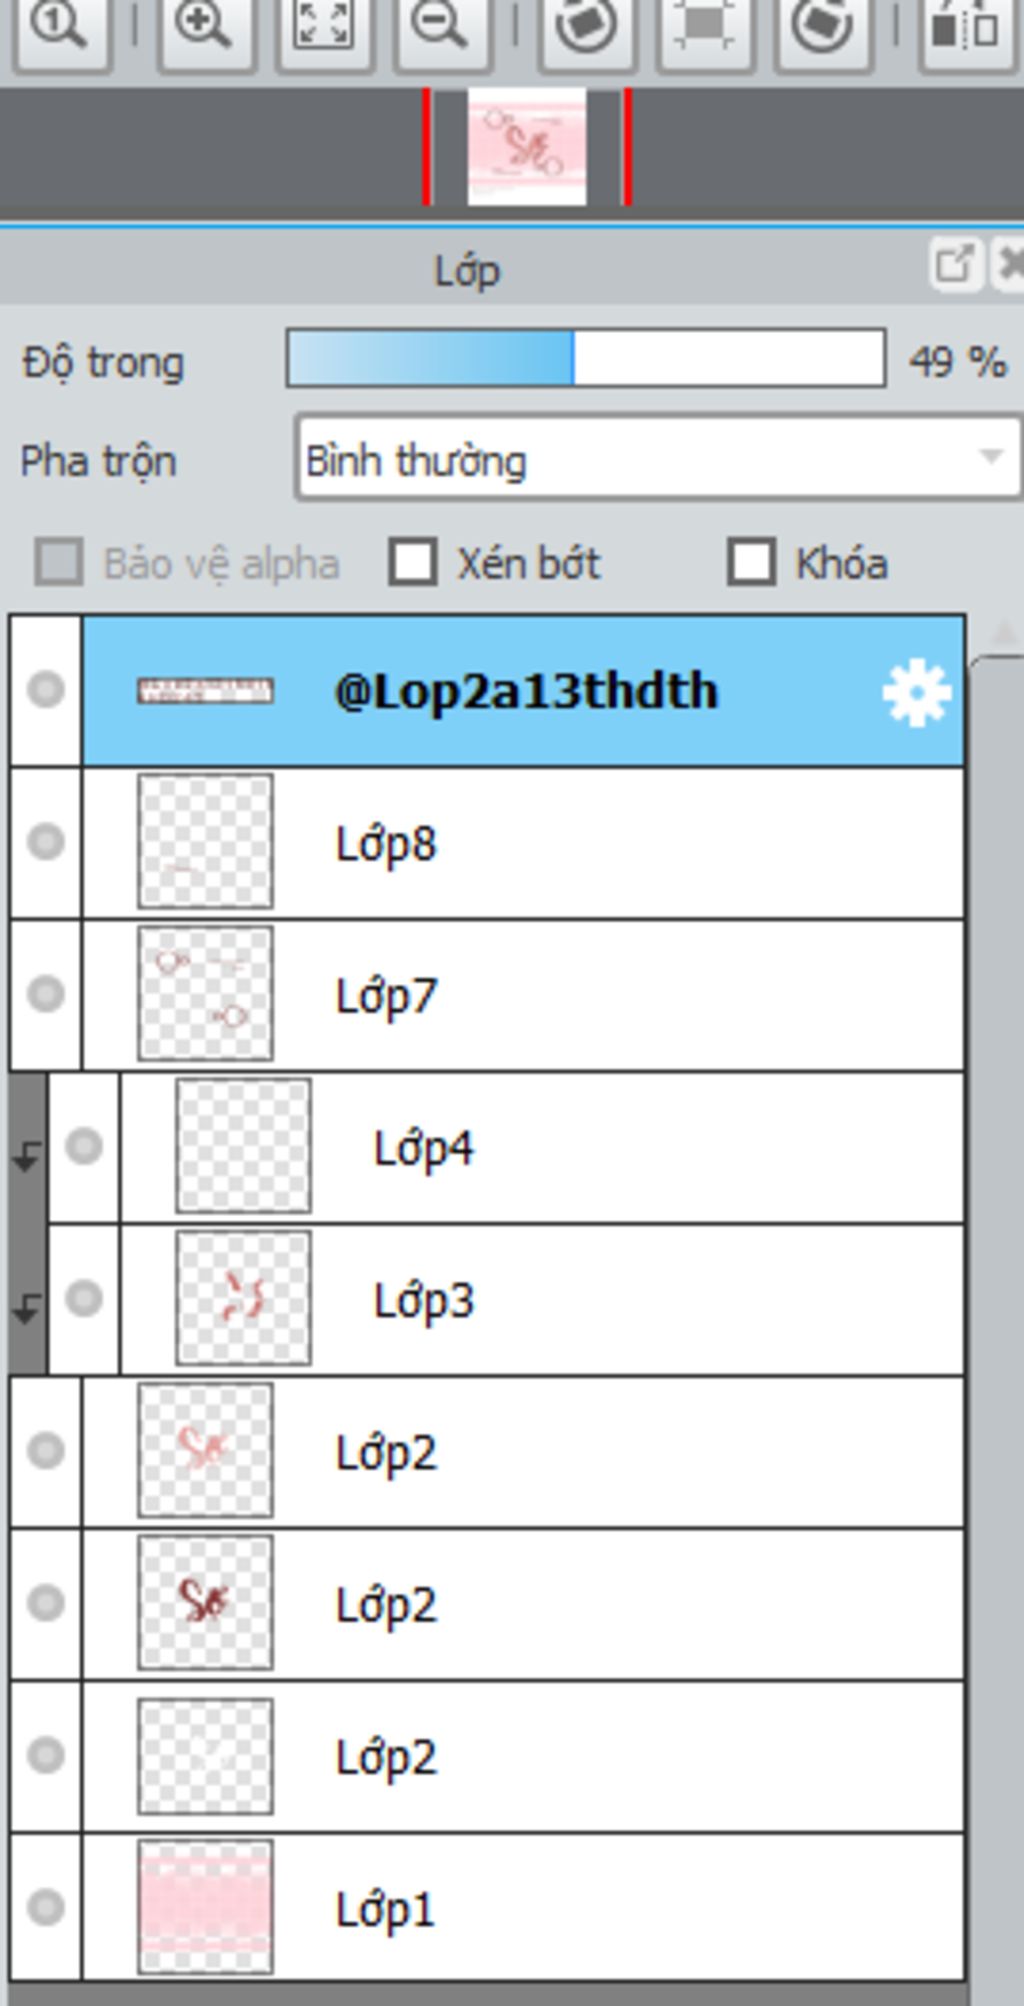Click the Độ trong opacity slider bar

point(586,358)
